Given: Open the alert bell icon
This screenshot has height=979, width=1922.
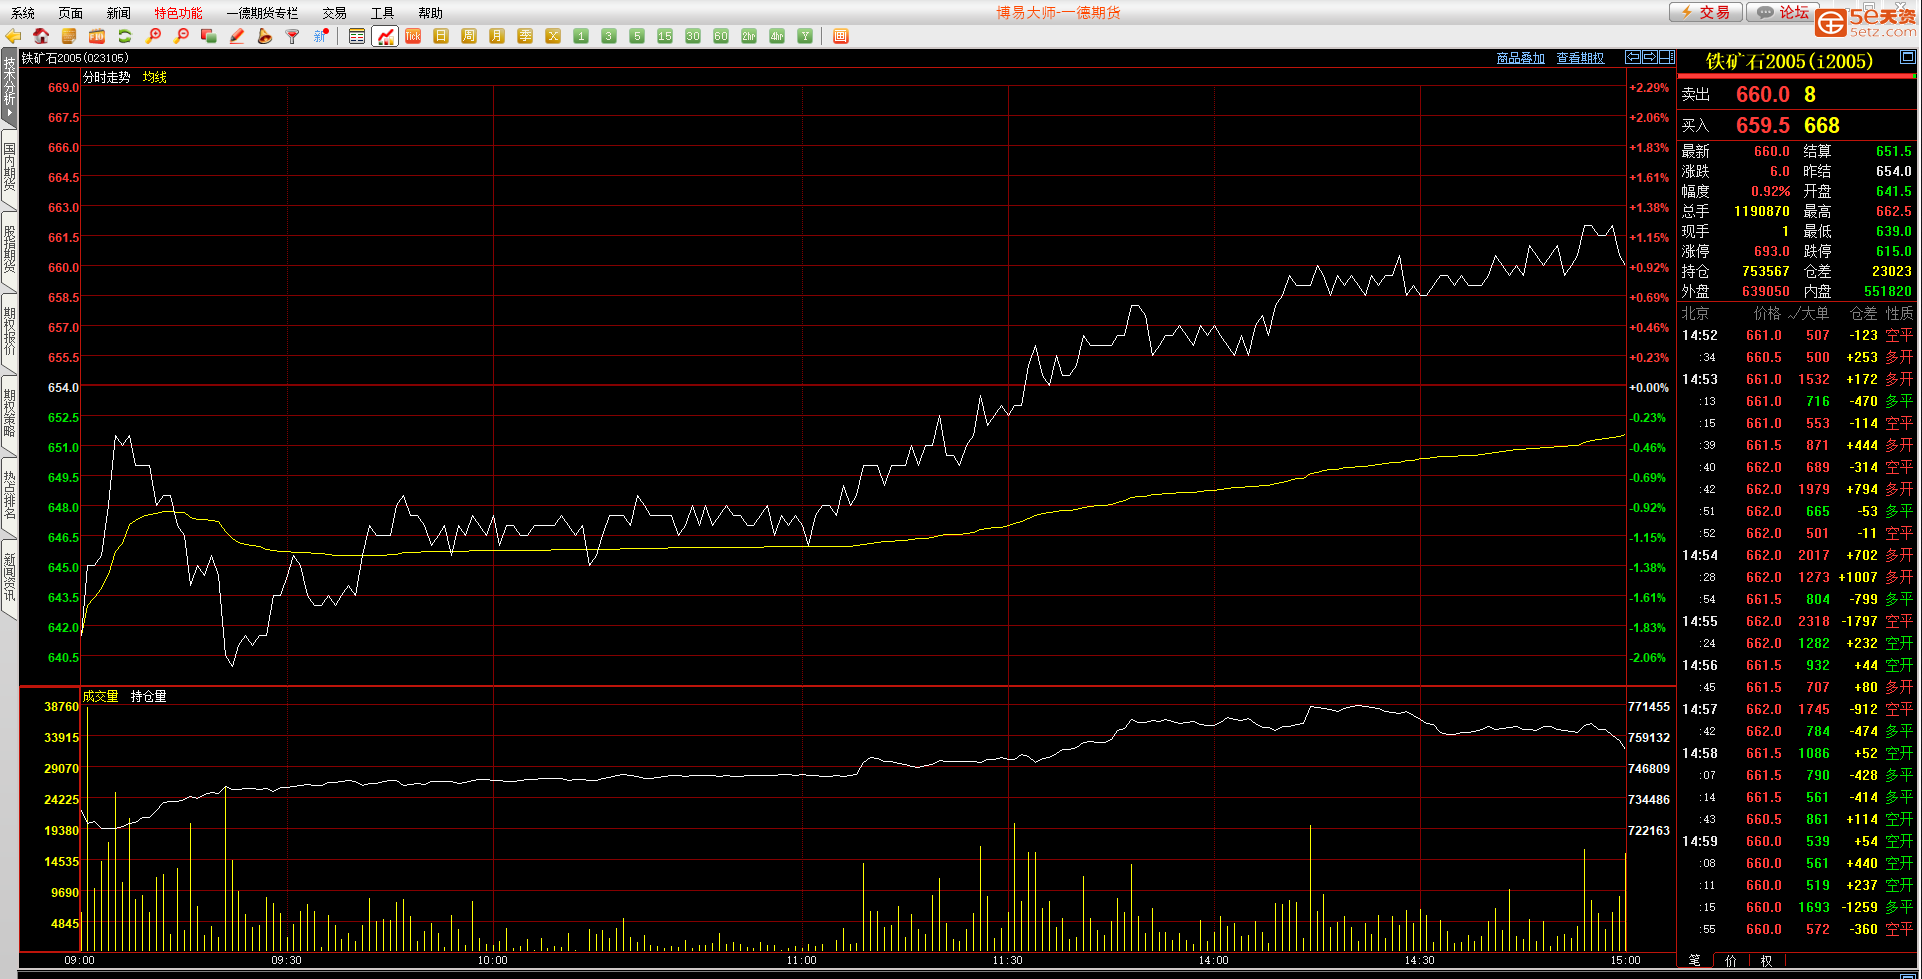Looking at the screenshot, I should [265, 36].
